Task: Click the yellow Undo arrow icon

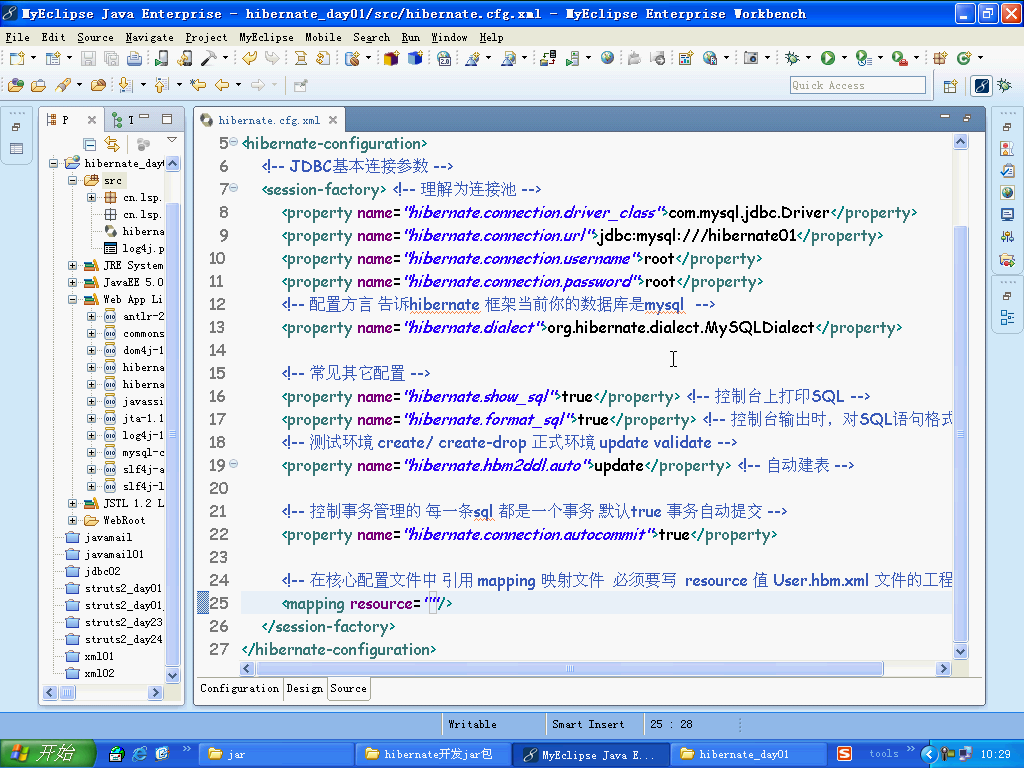Action: (249, 59)
